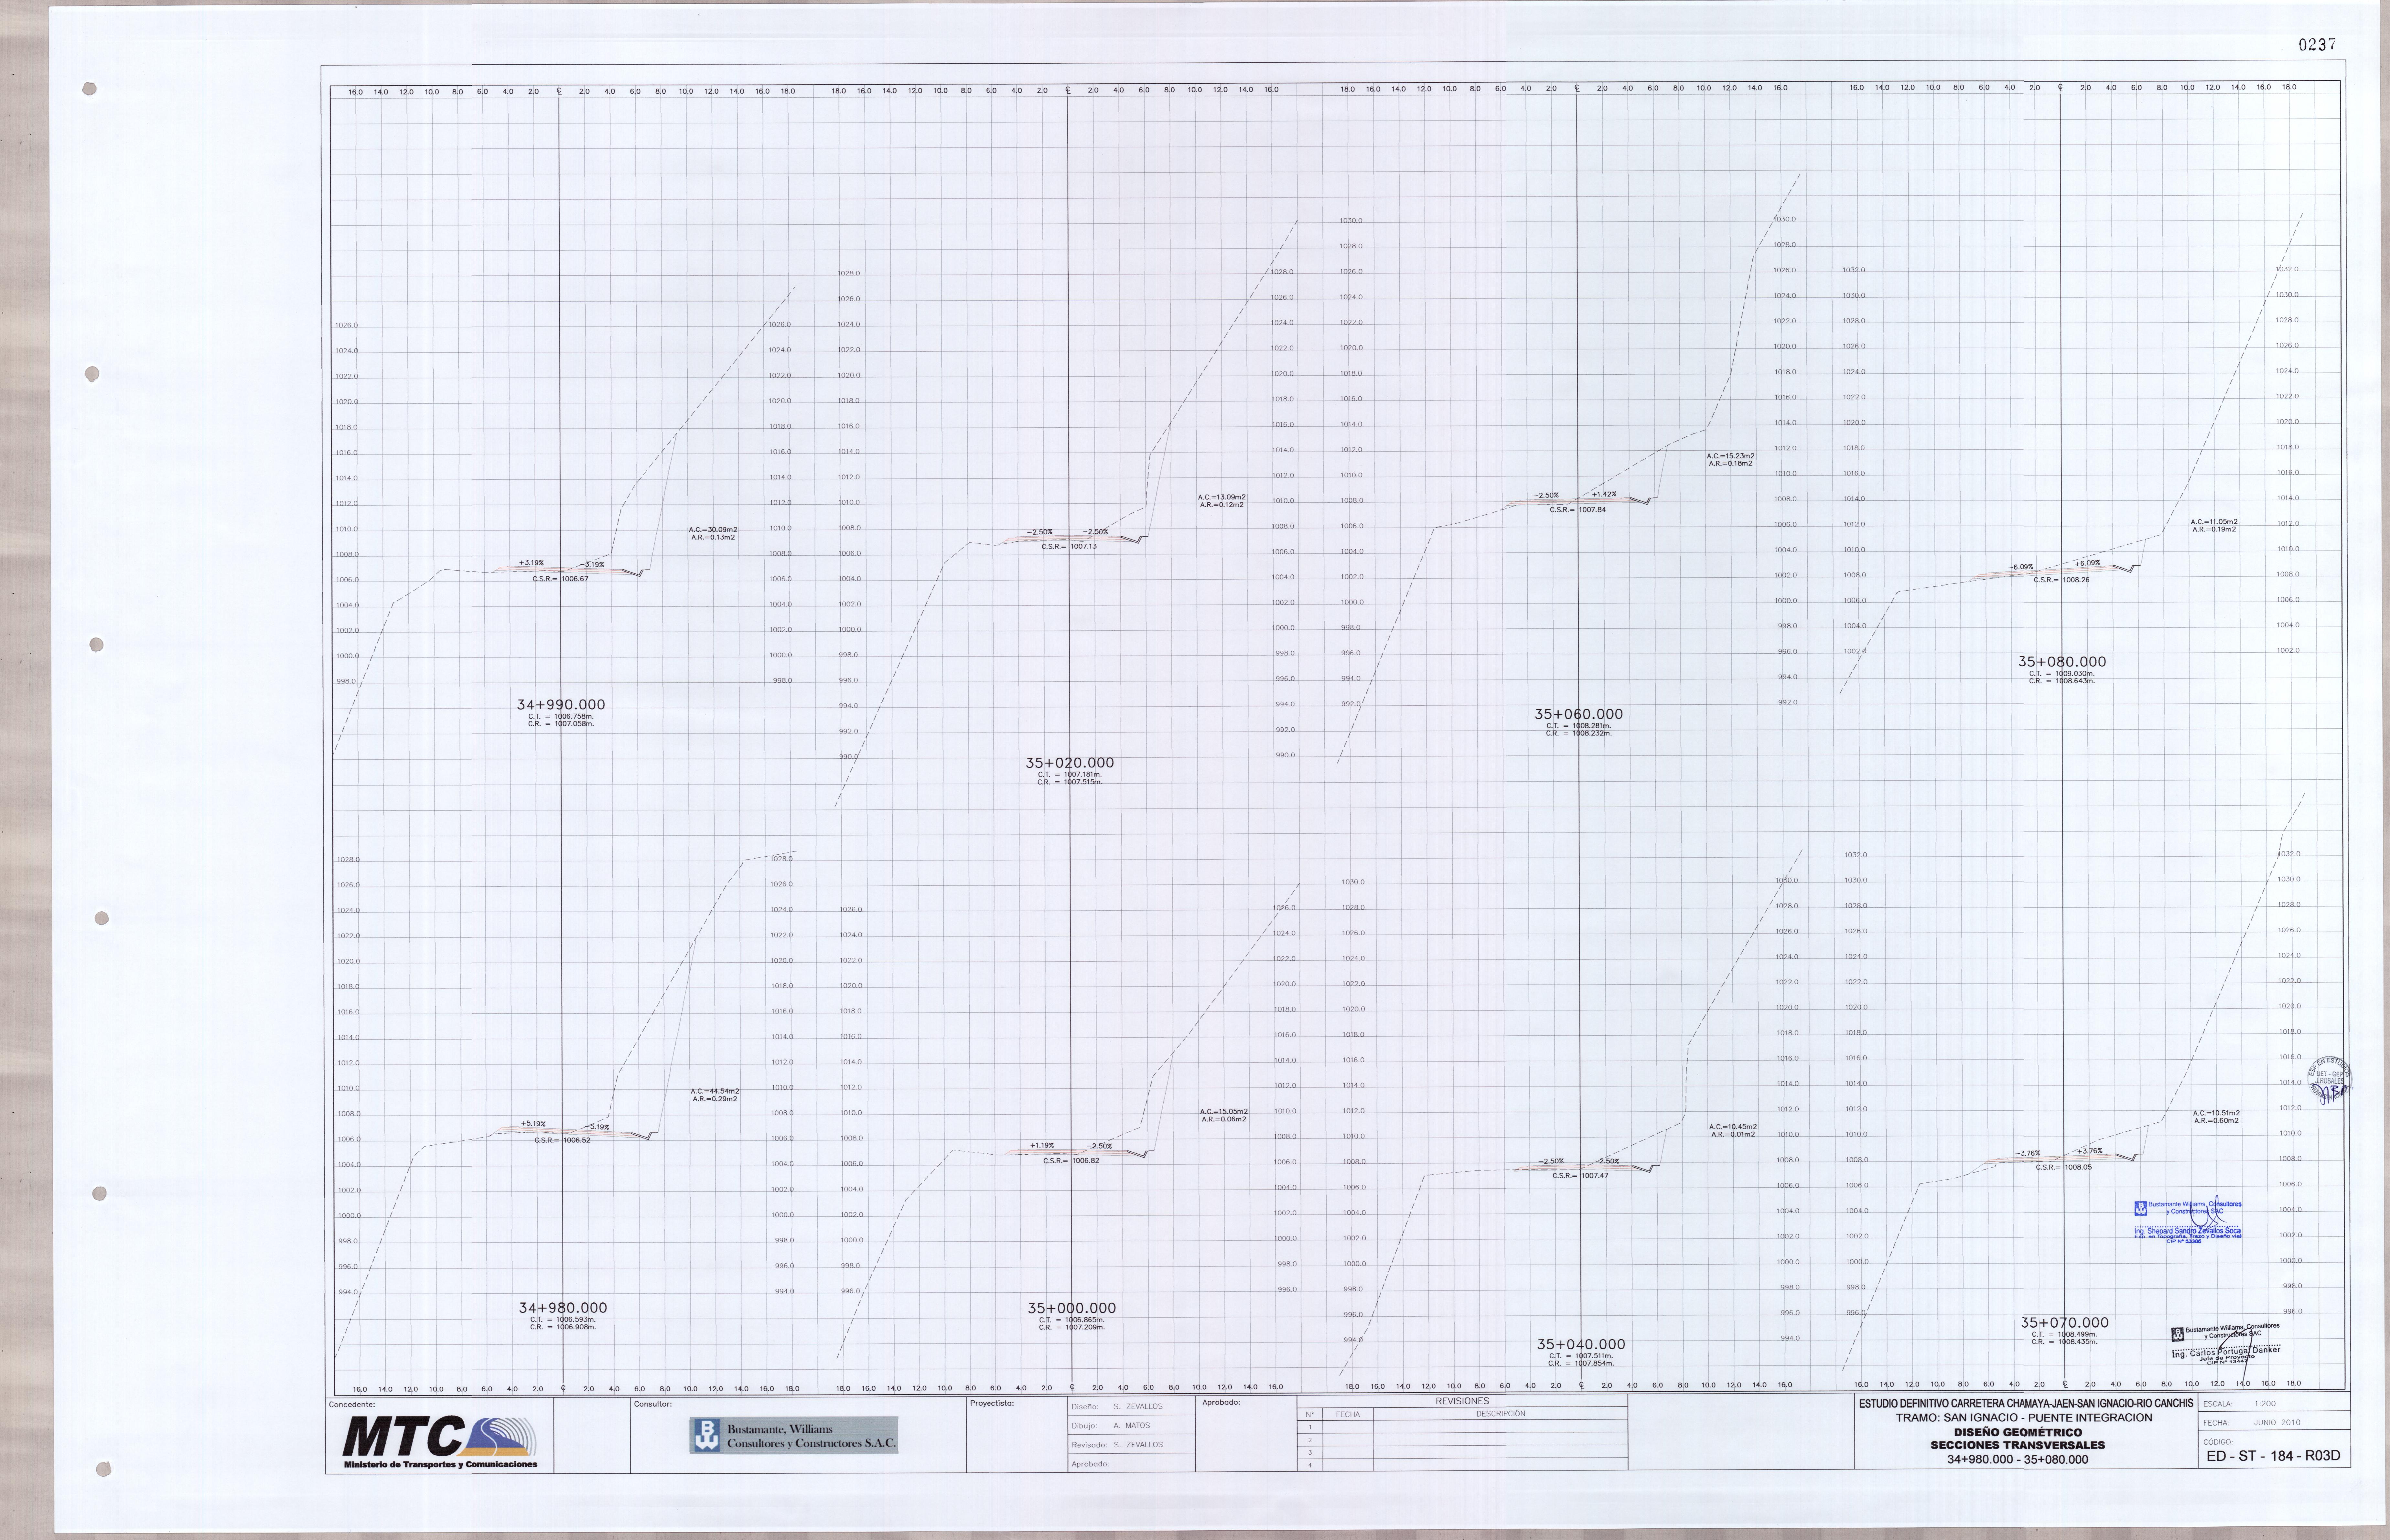Image resolution: width=2390 pixels, height=1540 pixels.
Task: Click the A.C.=13.09m2 area note
Action: (x=1222, y=497)
